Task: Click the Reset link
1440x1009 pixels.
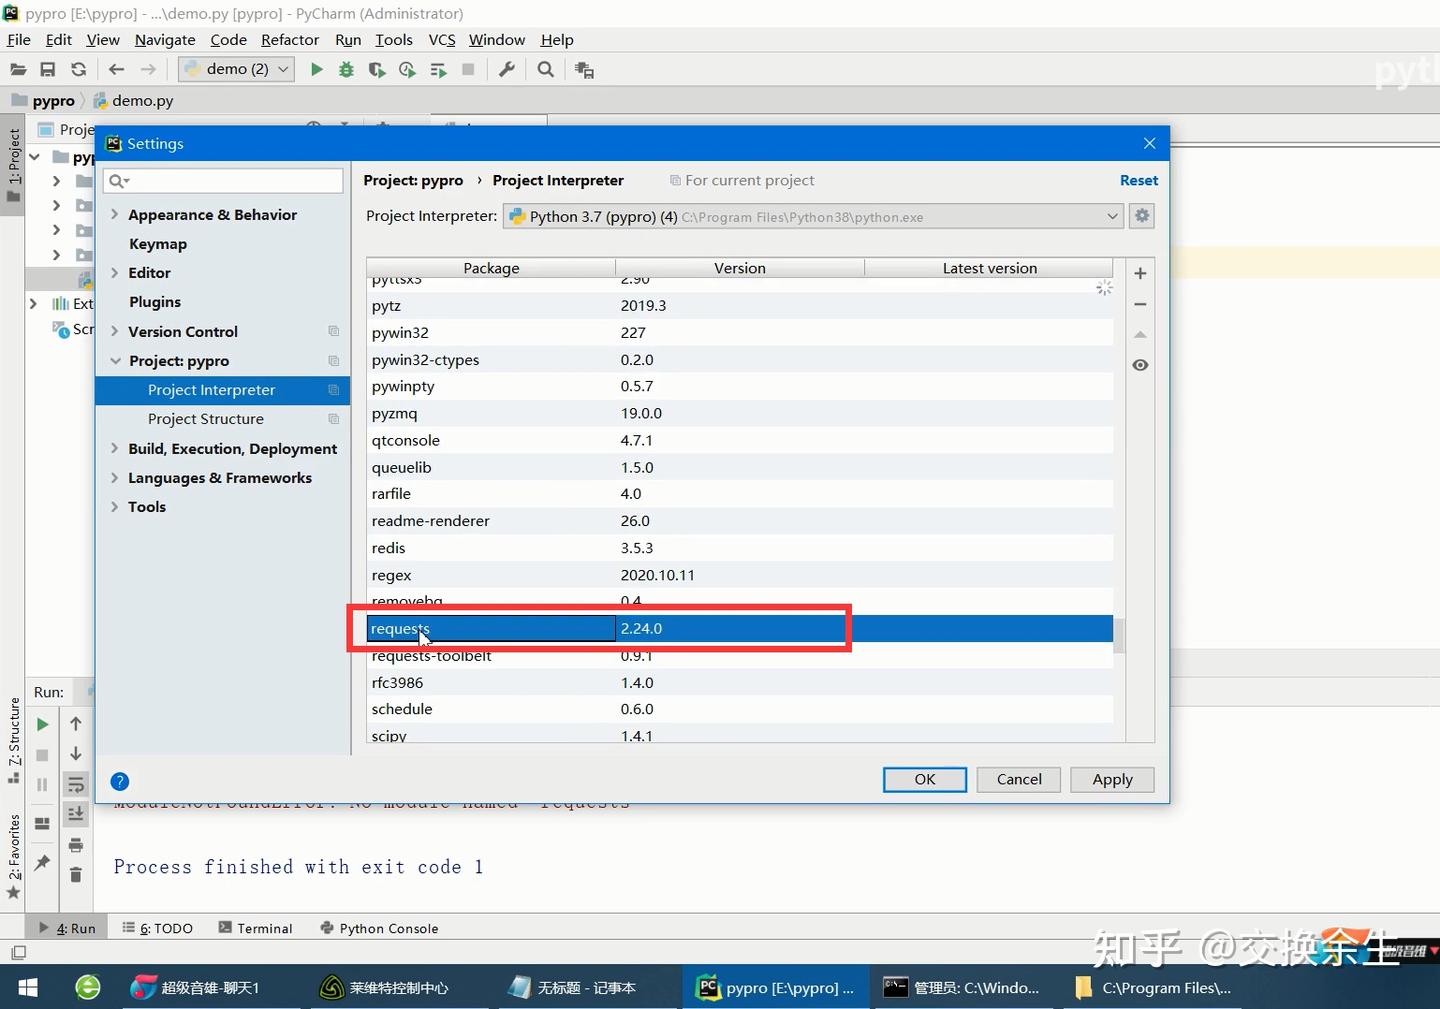Action: pyautogui.click(x=1138, y=180)
